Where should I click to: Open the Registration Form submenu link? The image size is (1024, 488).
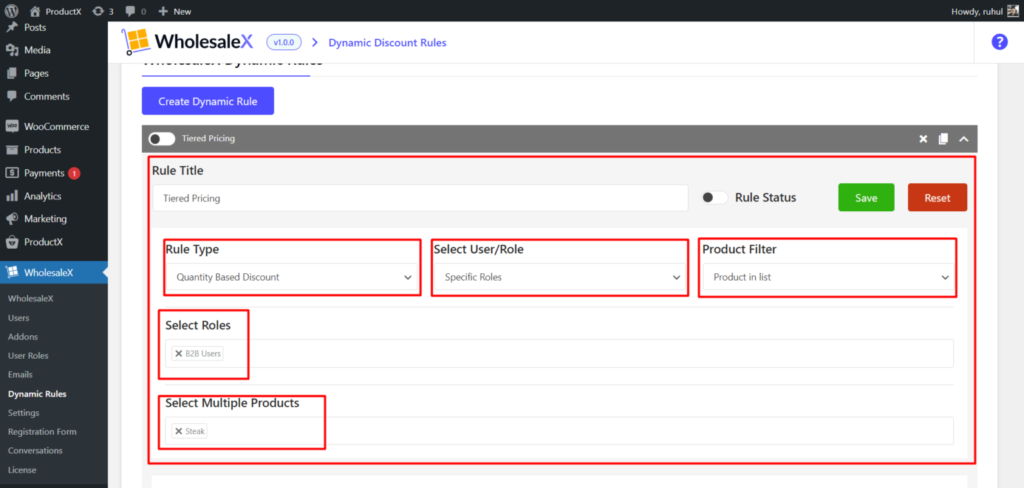pos(42,432)
